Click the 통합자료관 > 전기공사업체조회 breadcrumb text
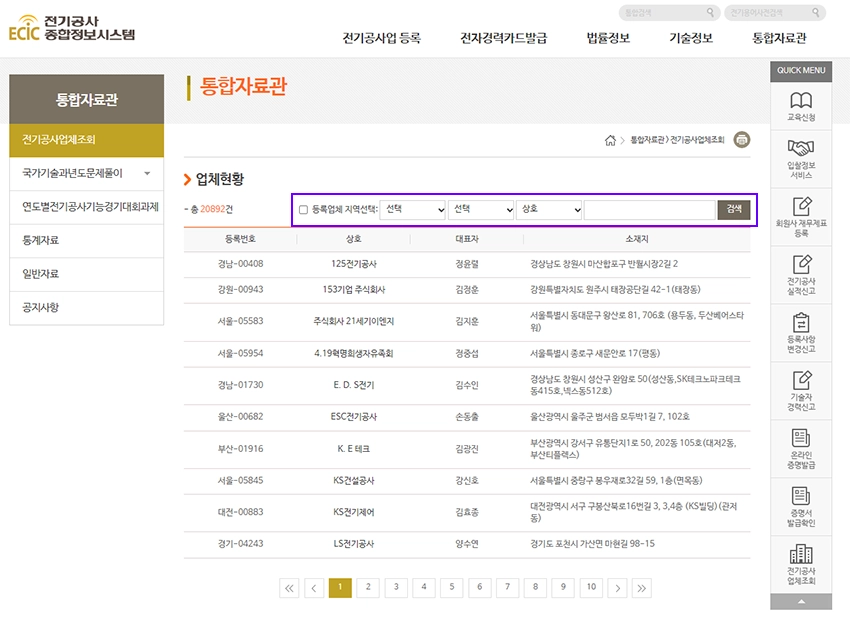The width and height of the screenshot is (850, 623). (677, 140)
